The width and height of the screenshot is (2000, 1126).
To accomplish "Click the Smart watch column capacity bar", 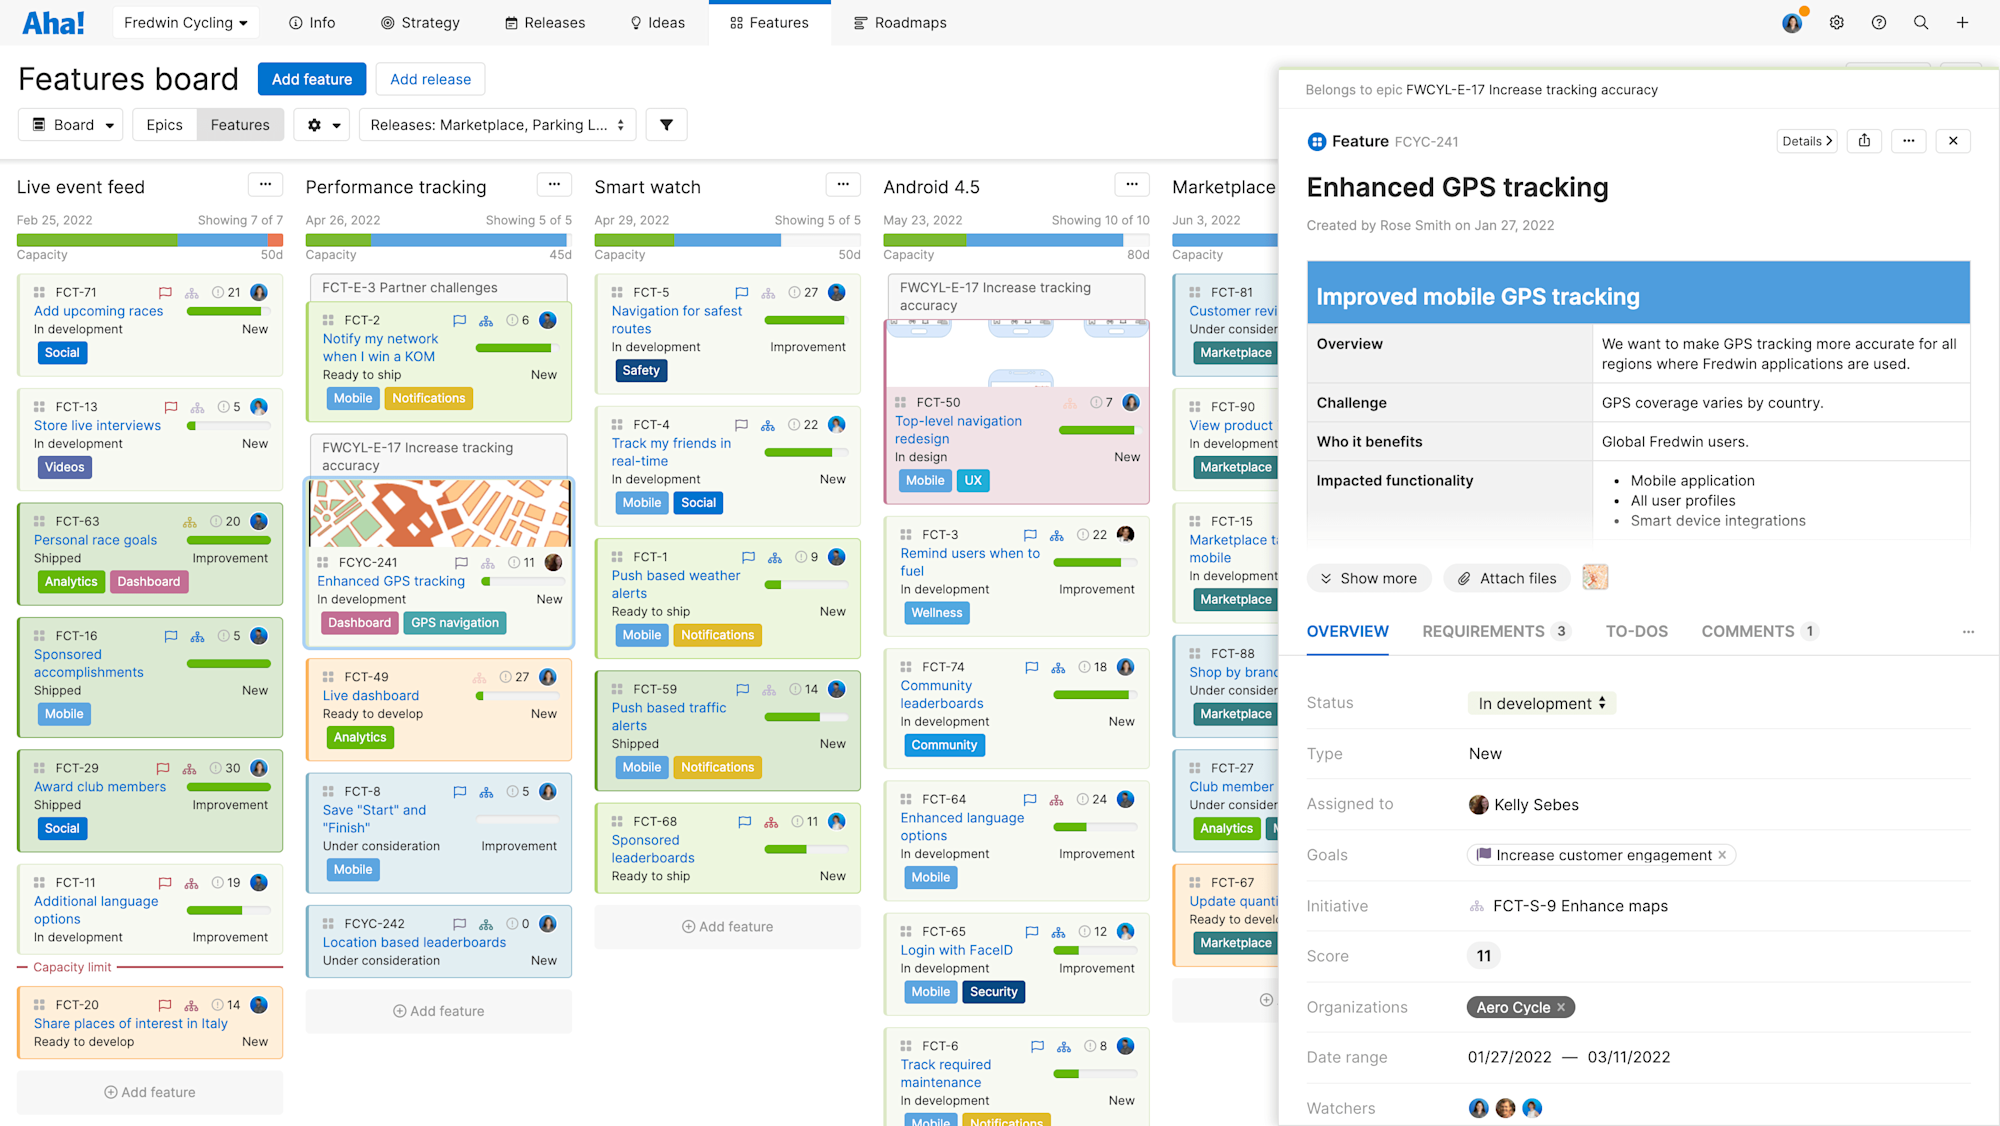I will coord(727,240).
